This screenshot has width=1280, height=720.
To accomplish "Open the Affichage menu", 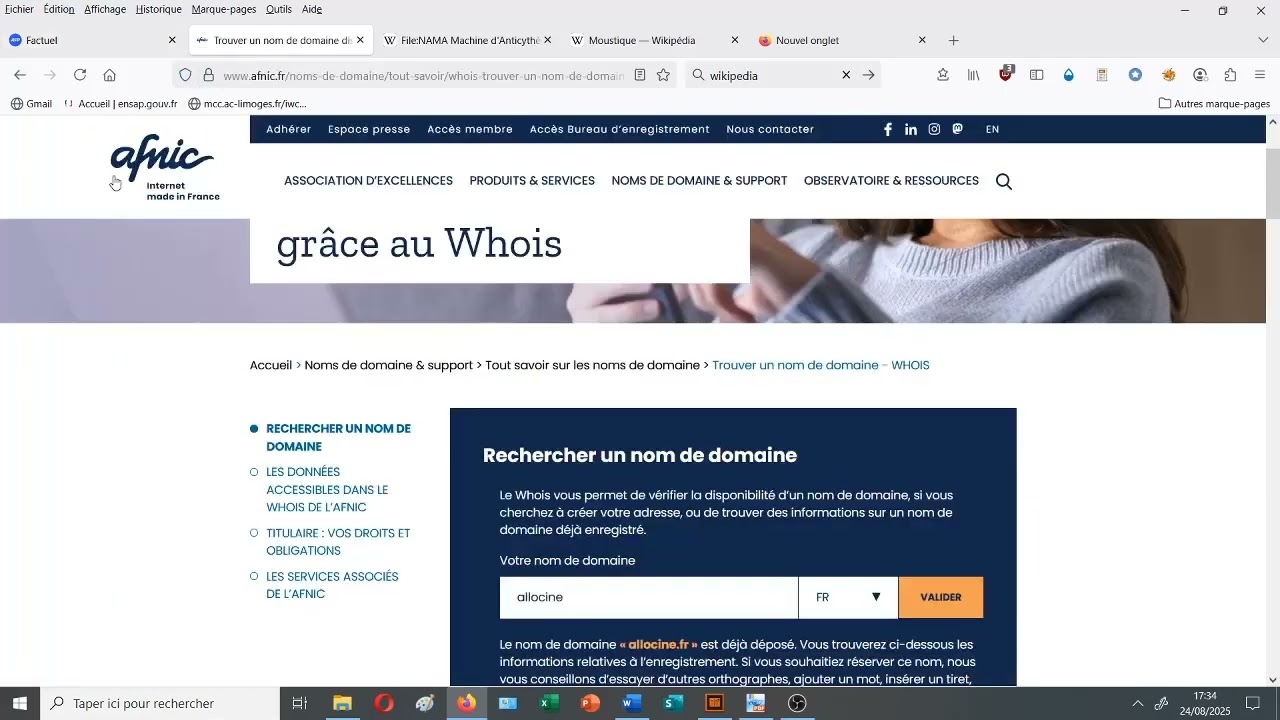I will coord(105,9).
